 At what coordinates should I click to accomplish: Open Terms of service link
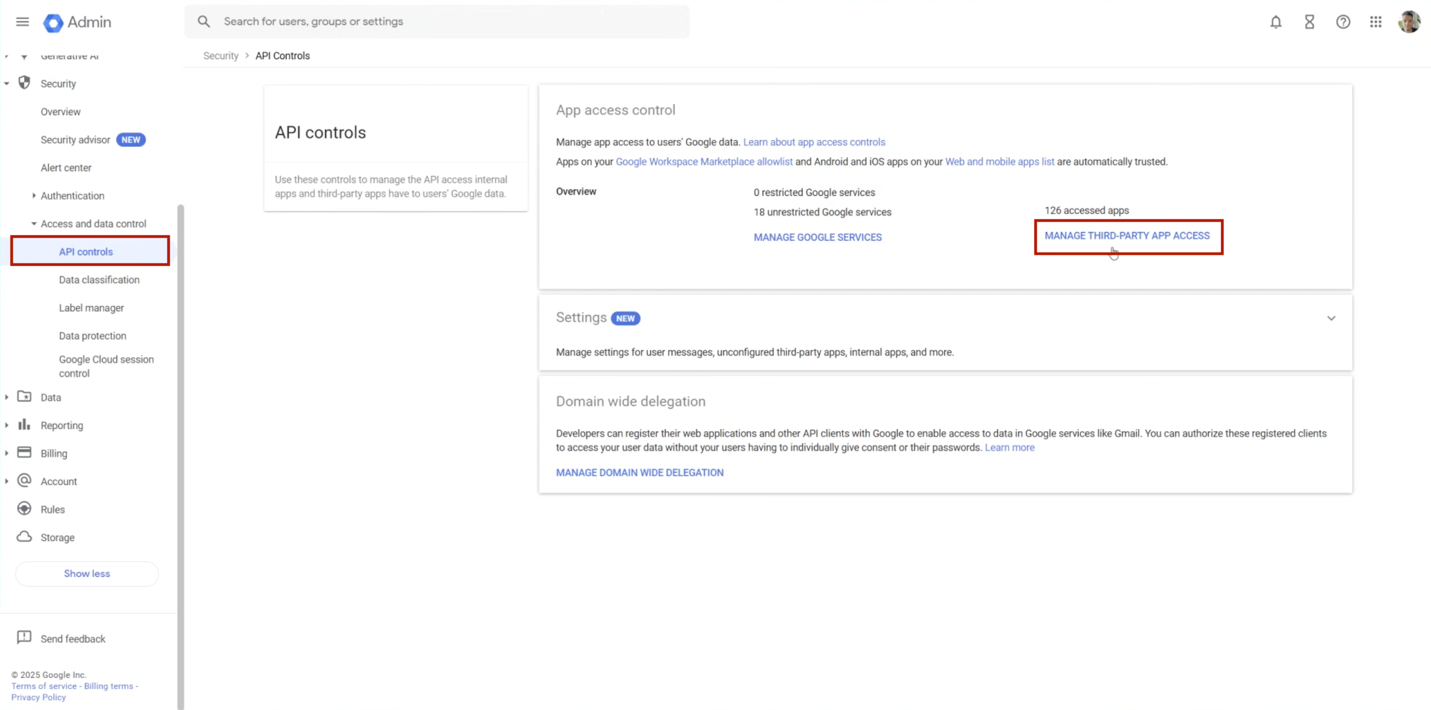pyautogui.click(x=44, y=686)
